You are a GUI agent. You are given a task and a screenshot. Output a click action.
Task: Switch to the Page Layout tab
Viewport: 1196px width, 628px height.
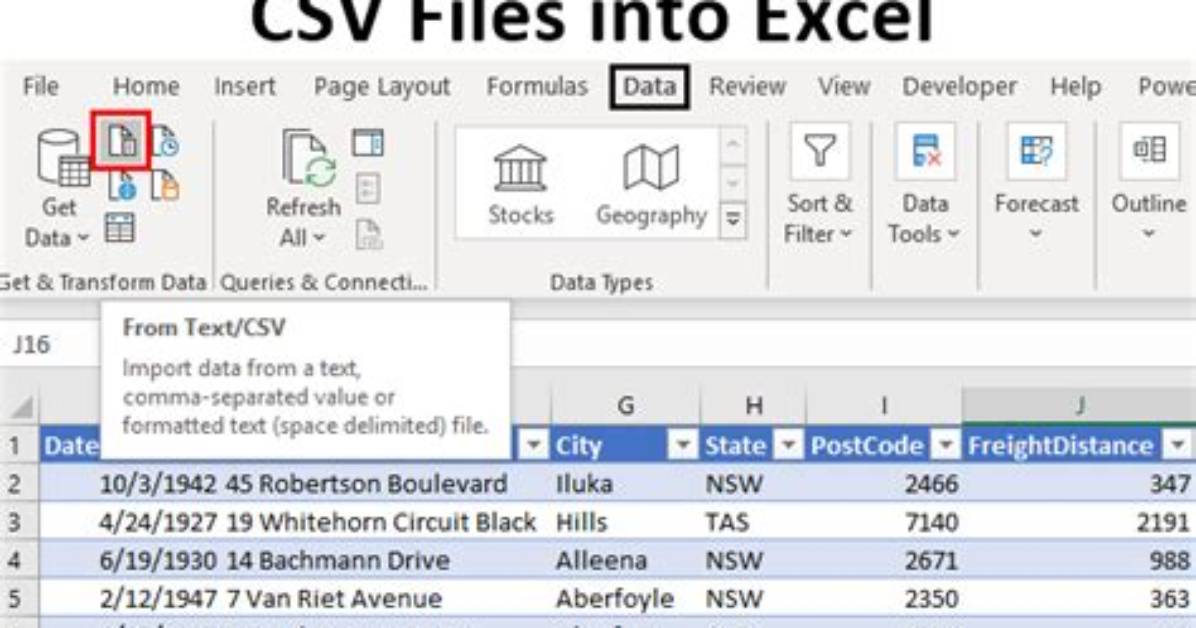point(382,86)
